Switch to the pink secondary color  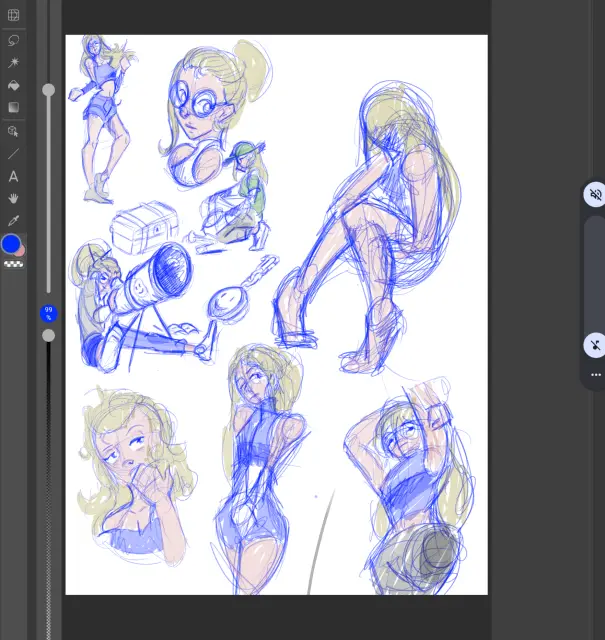(x=21, y=250)
